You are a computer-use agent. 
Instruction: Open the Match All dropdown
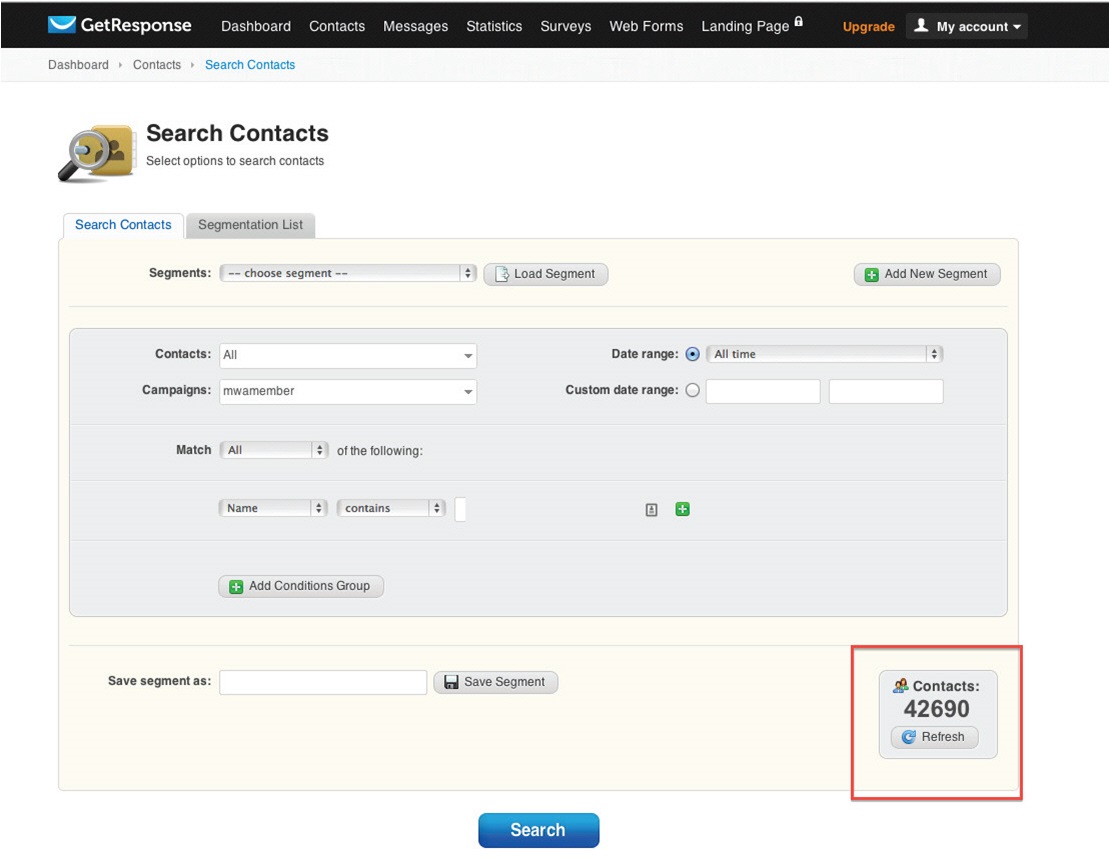pos(274,450)
